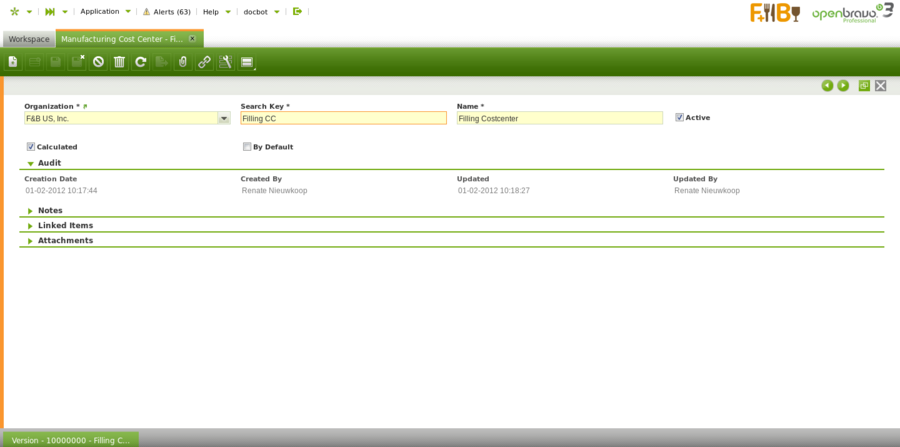
Task: Click the New Record toolbar icon
Action: (13, 62)
